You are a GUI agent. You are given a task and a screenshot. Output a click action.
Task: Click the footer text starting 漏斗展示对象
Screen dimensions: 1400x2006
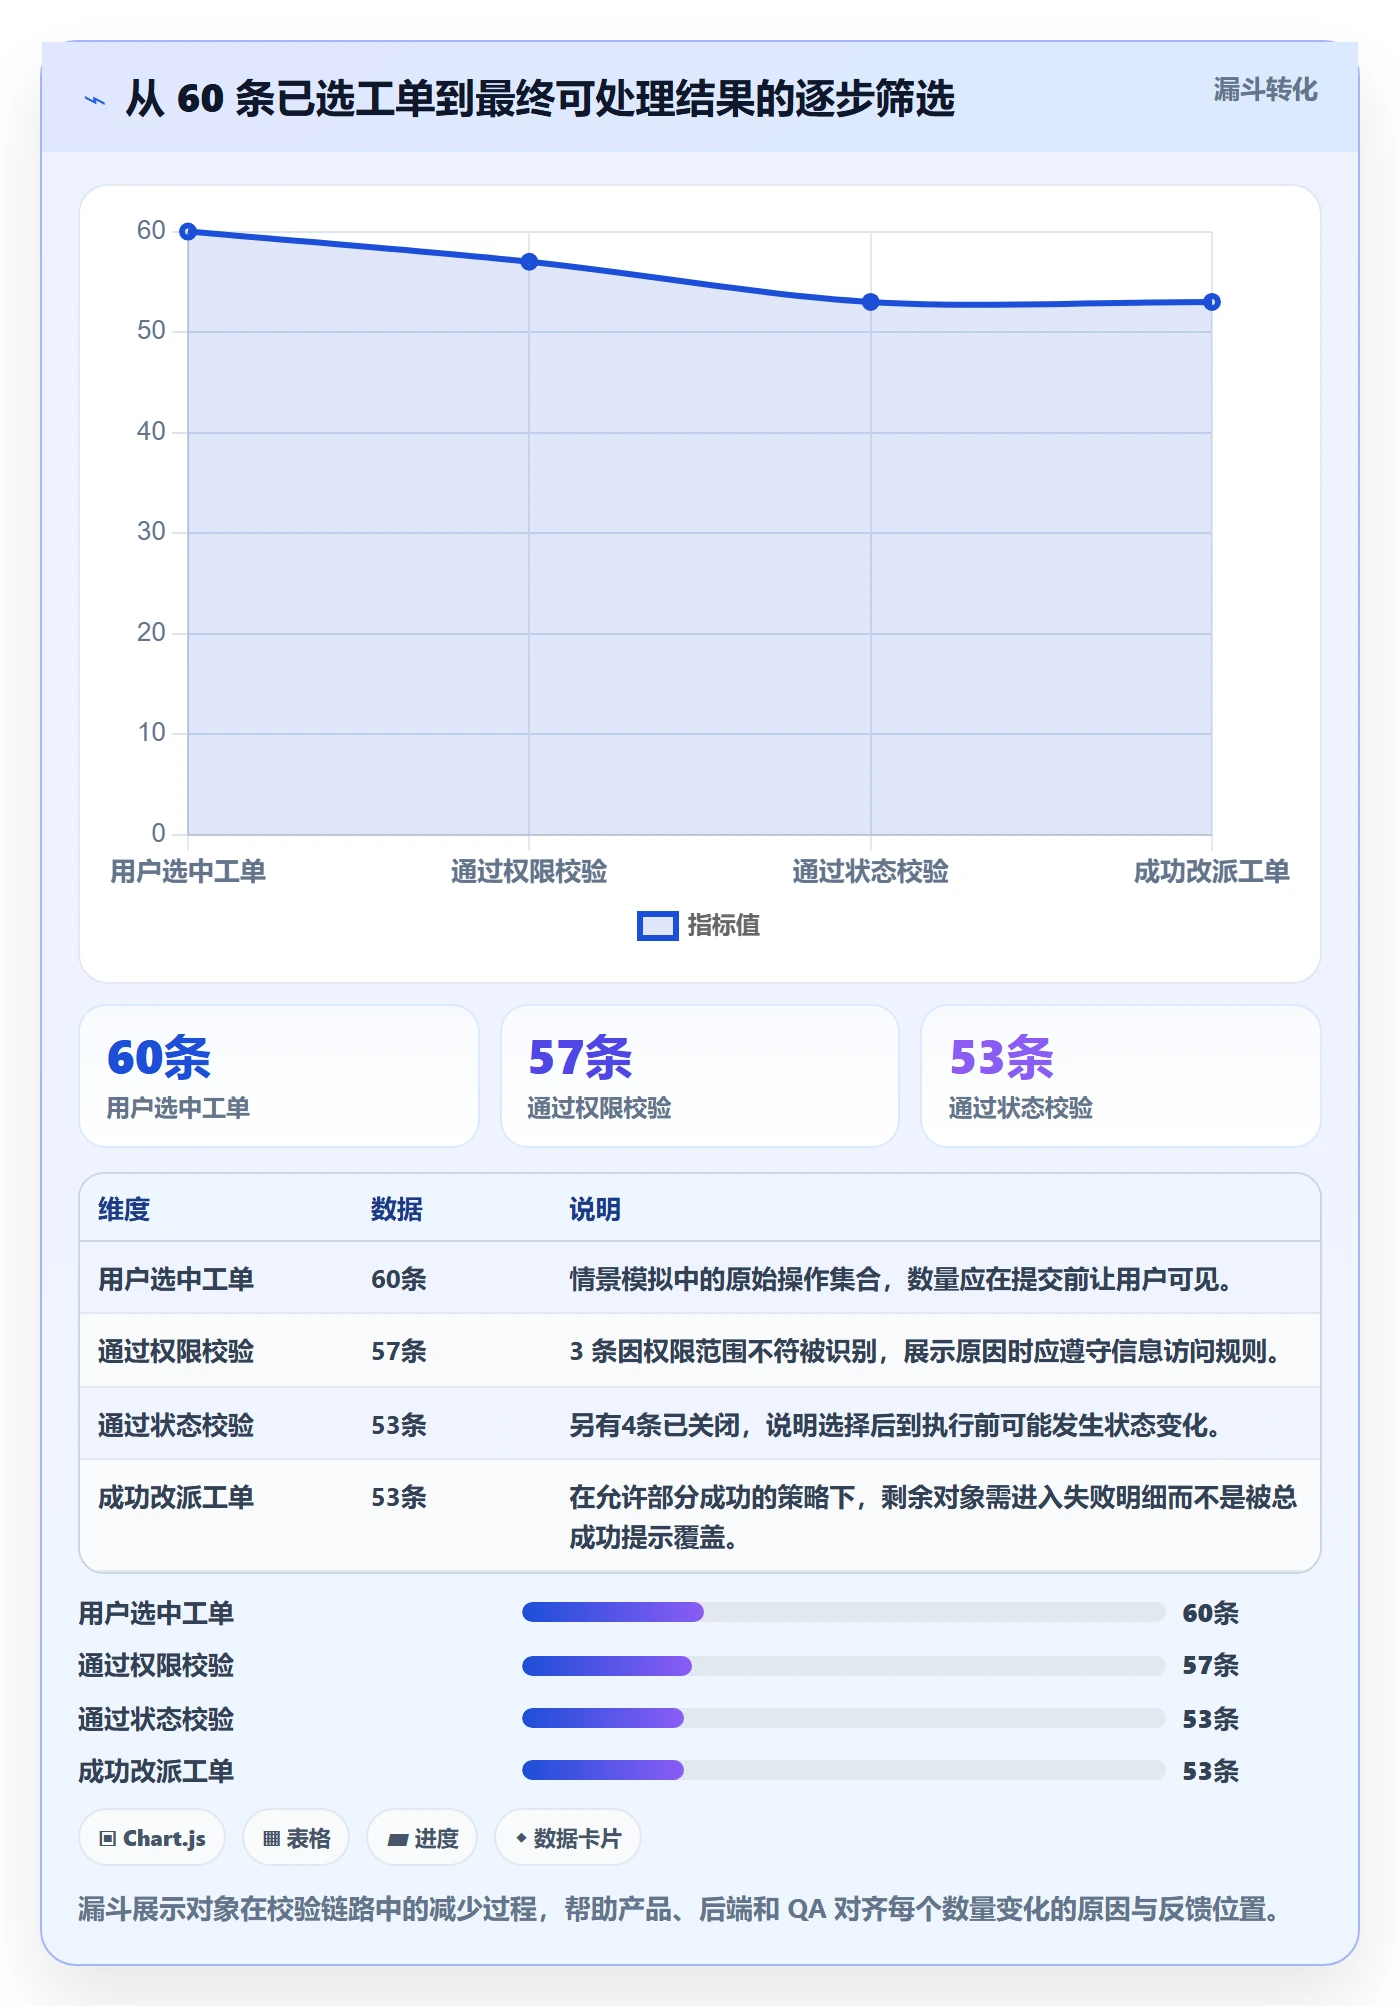(x=680, y=1909)
